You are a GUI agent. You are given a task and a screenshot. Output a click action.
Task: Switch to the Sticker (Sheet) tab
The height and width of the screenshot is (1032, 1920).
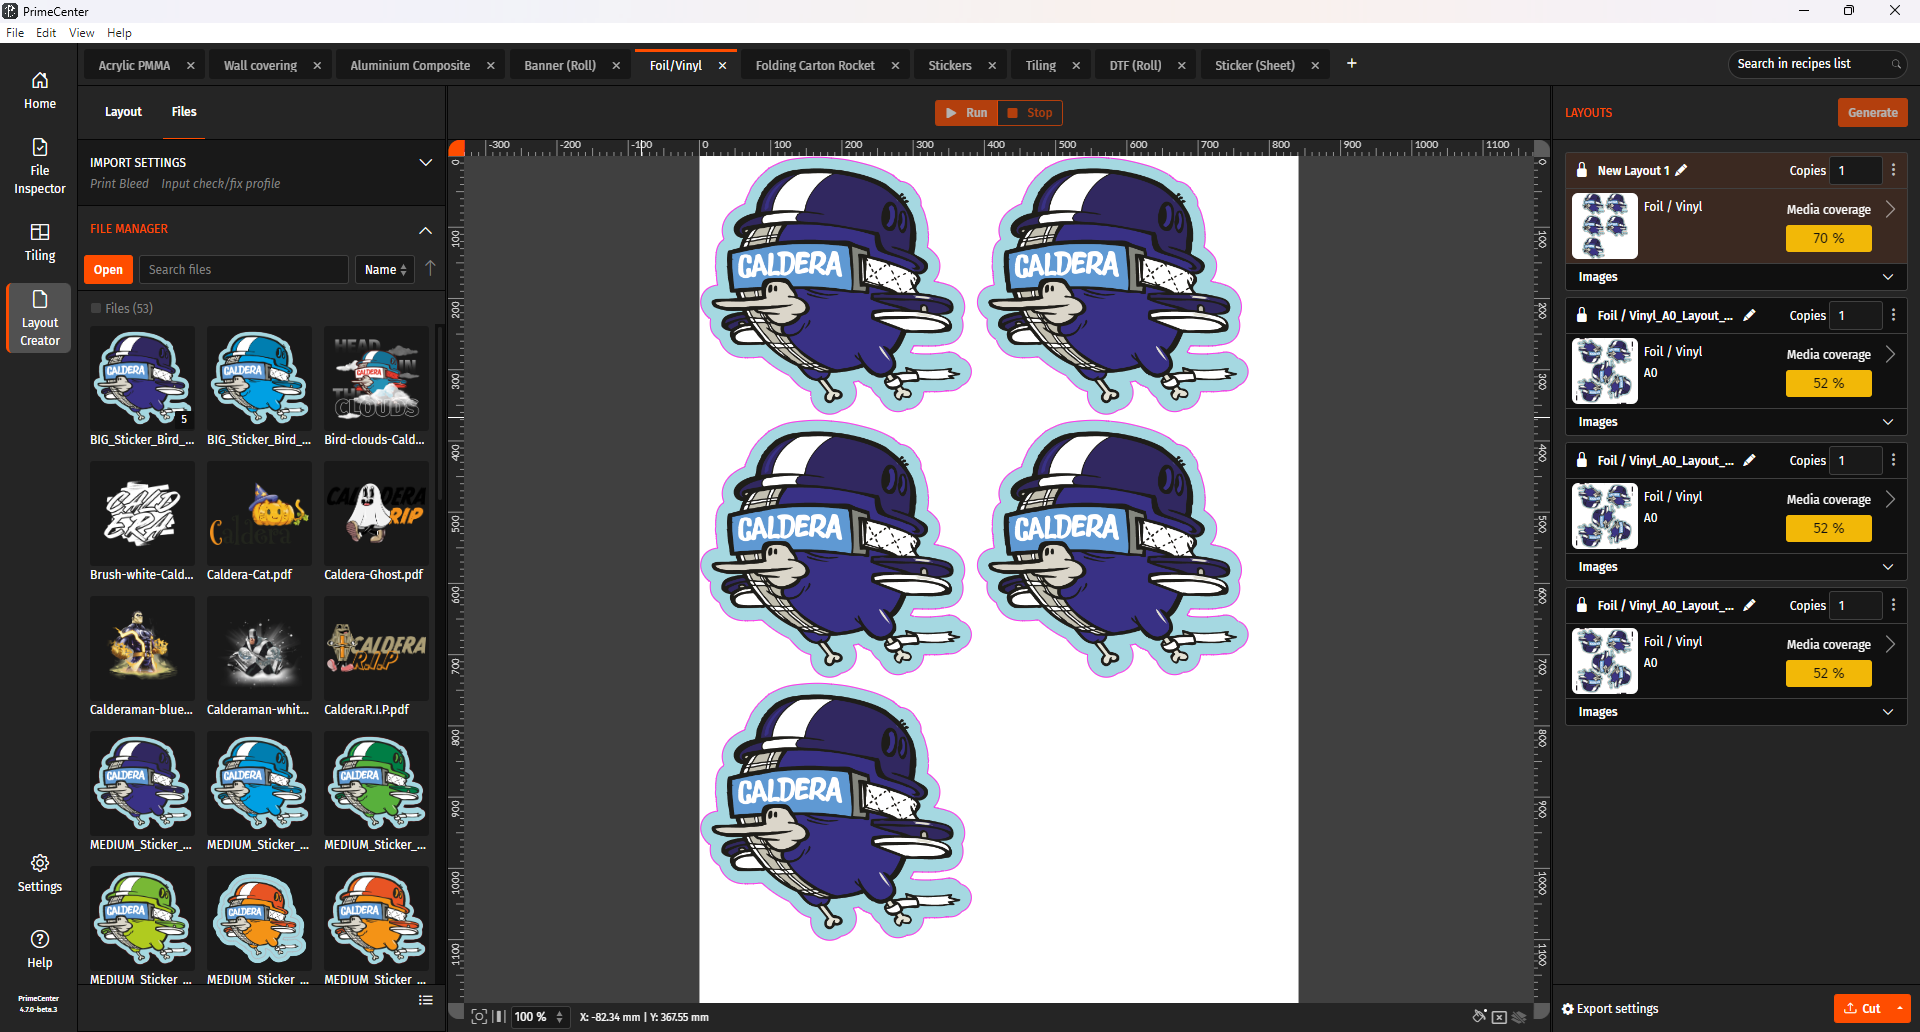1255,65
